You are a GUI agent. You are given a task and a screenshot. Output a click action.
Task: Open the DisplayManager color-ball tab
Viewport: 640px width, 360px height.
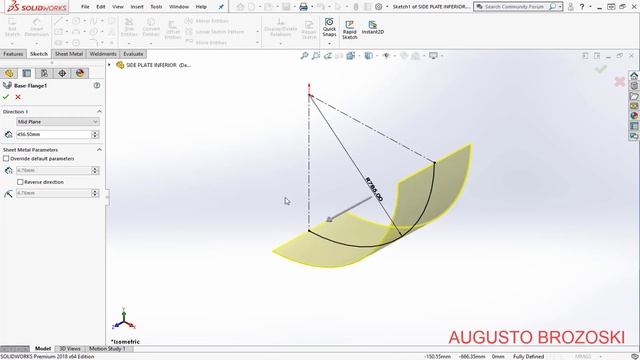80,73
